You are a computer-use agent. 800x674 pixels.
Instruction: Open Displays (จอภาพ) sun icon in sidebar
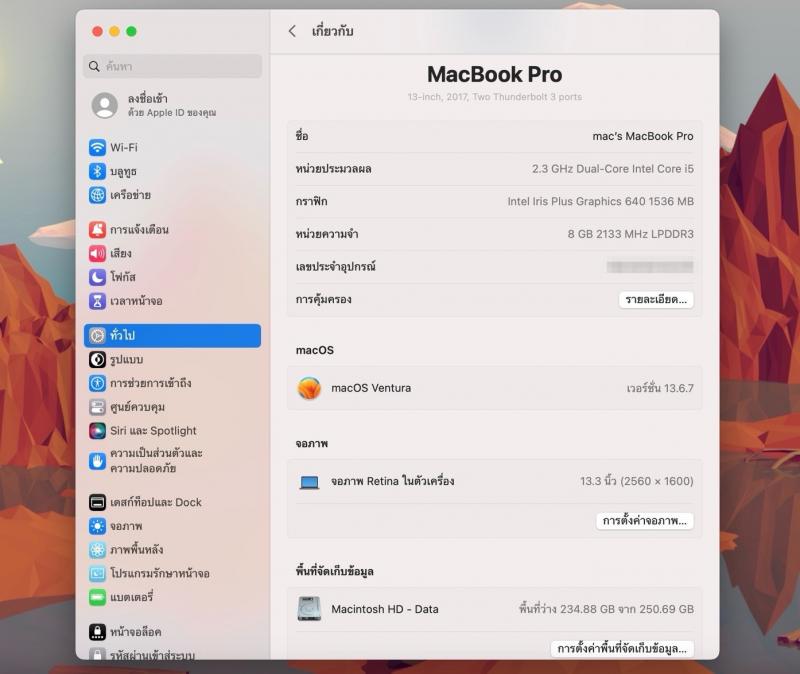pos(97,526)
